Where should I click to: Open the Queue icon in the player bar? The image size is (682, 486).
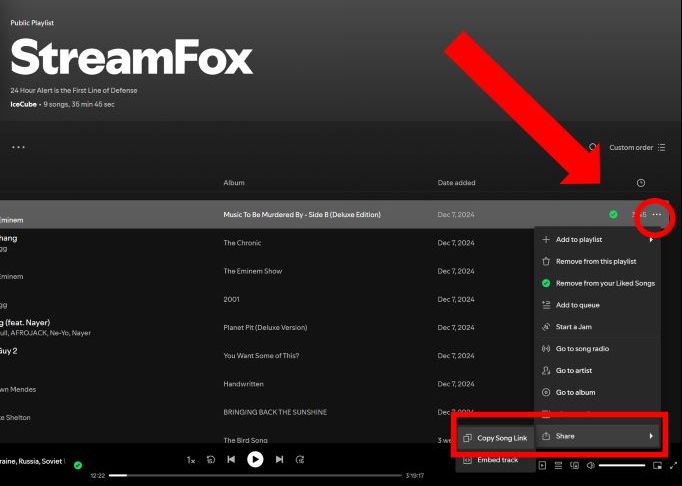point(558,466)
